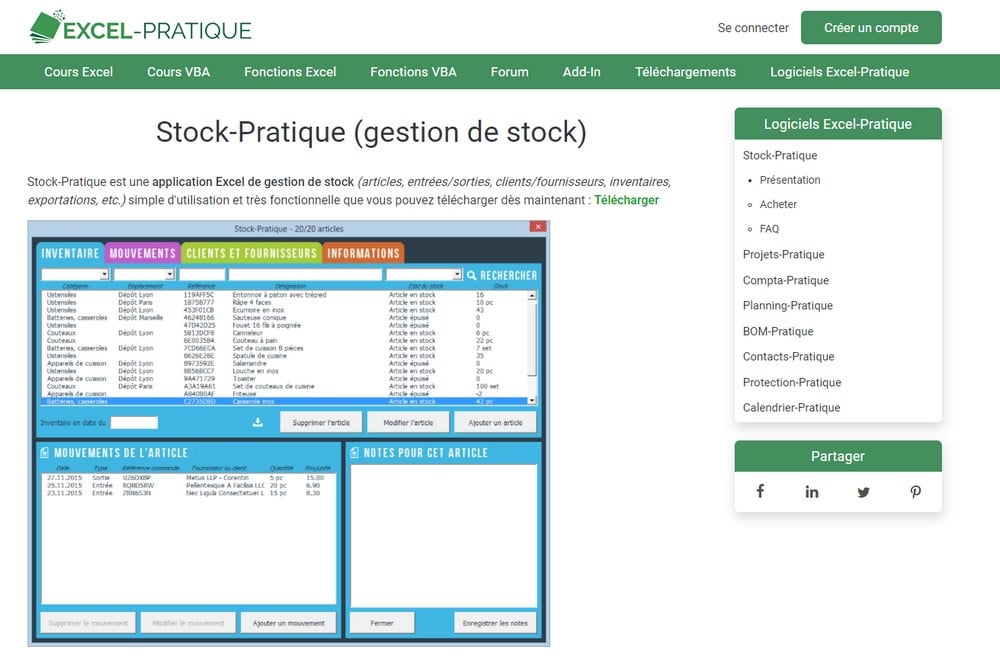Open Planning-Pratique sidebar link
This screenshot has width=1000, height=660.
[x=788, y=305]
